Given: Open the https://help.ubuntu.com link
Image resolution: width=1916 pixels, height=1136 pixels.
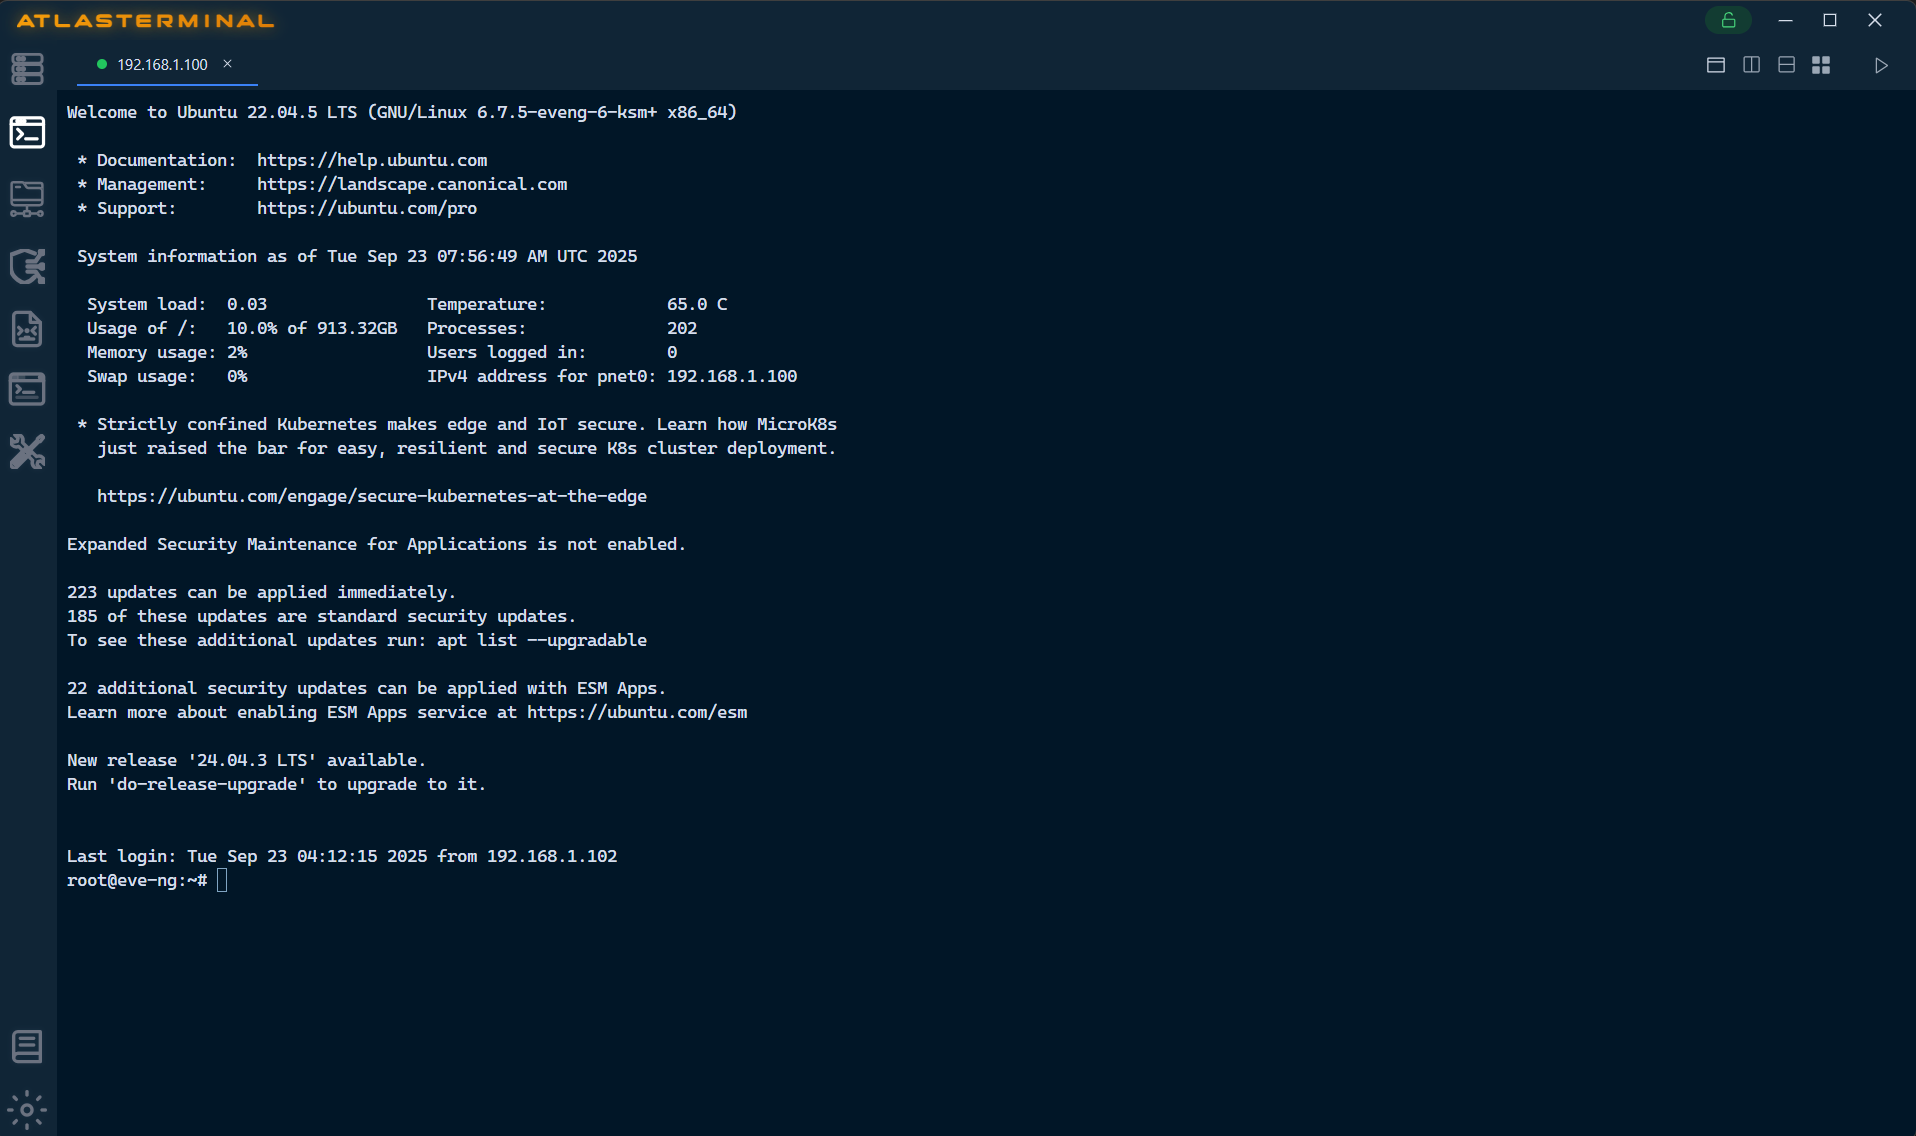Looking at the screenshot, I should (373, 160).
